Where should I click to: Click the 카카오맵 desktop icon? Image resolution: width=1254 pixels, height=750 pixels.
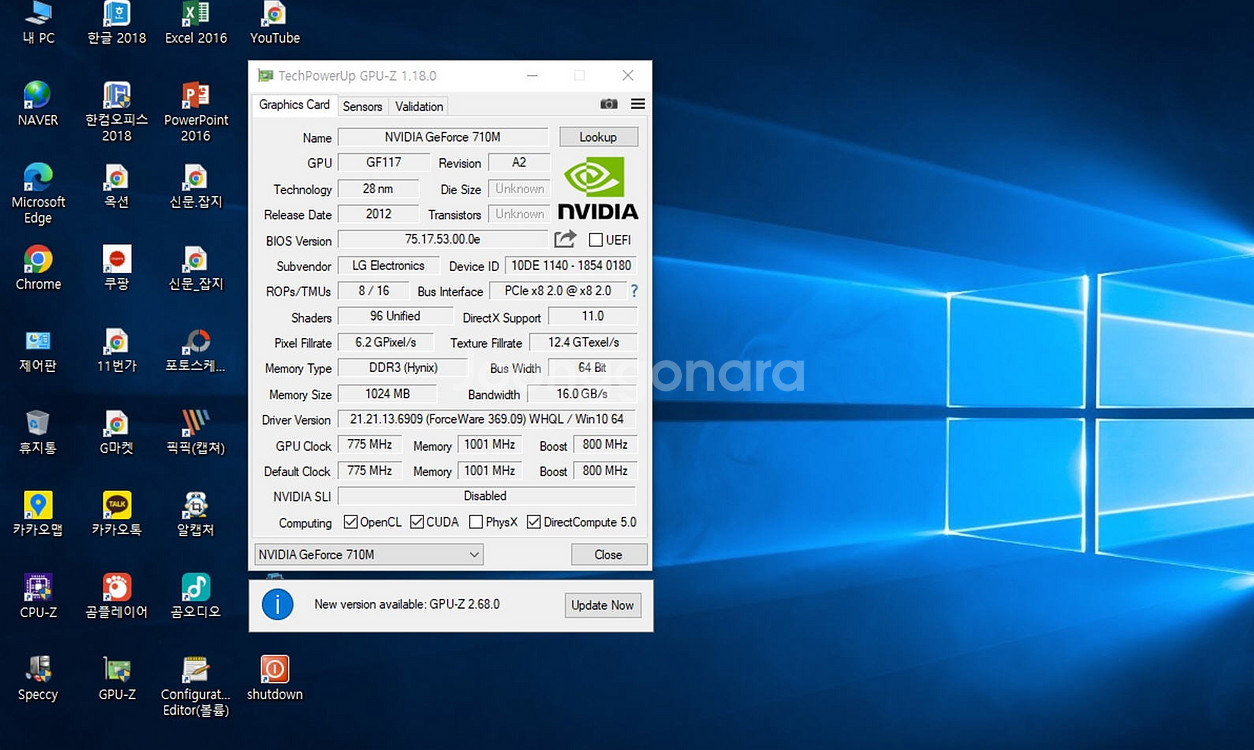click(x=38, y=514)
